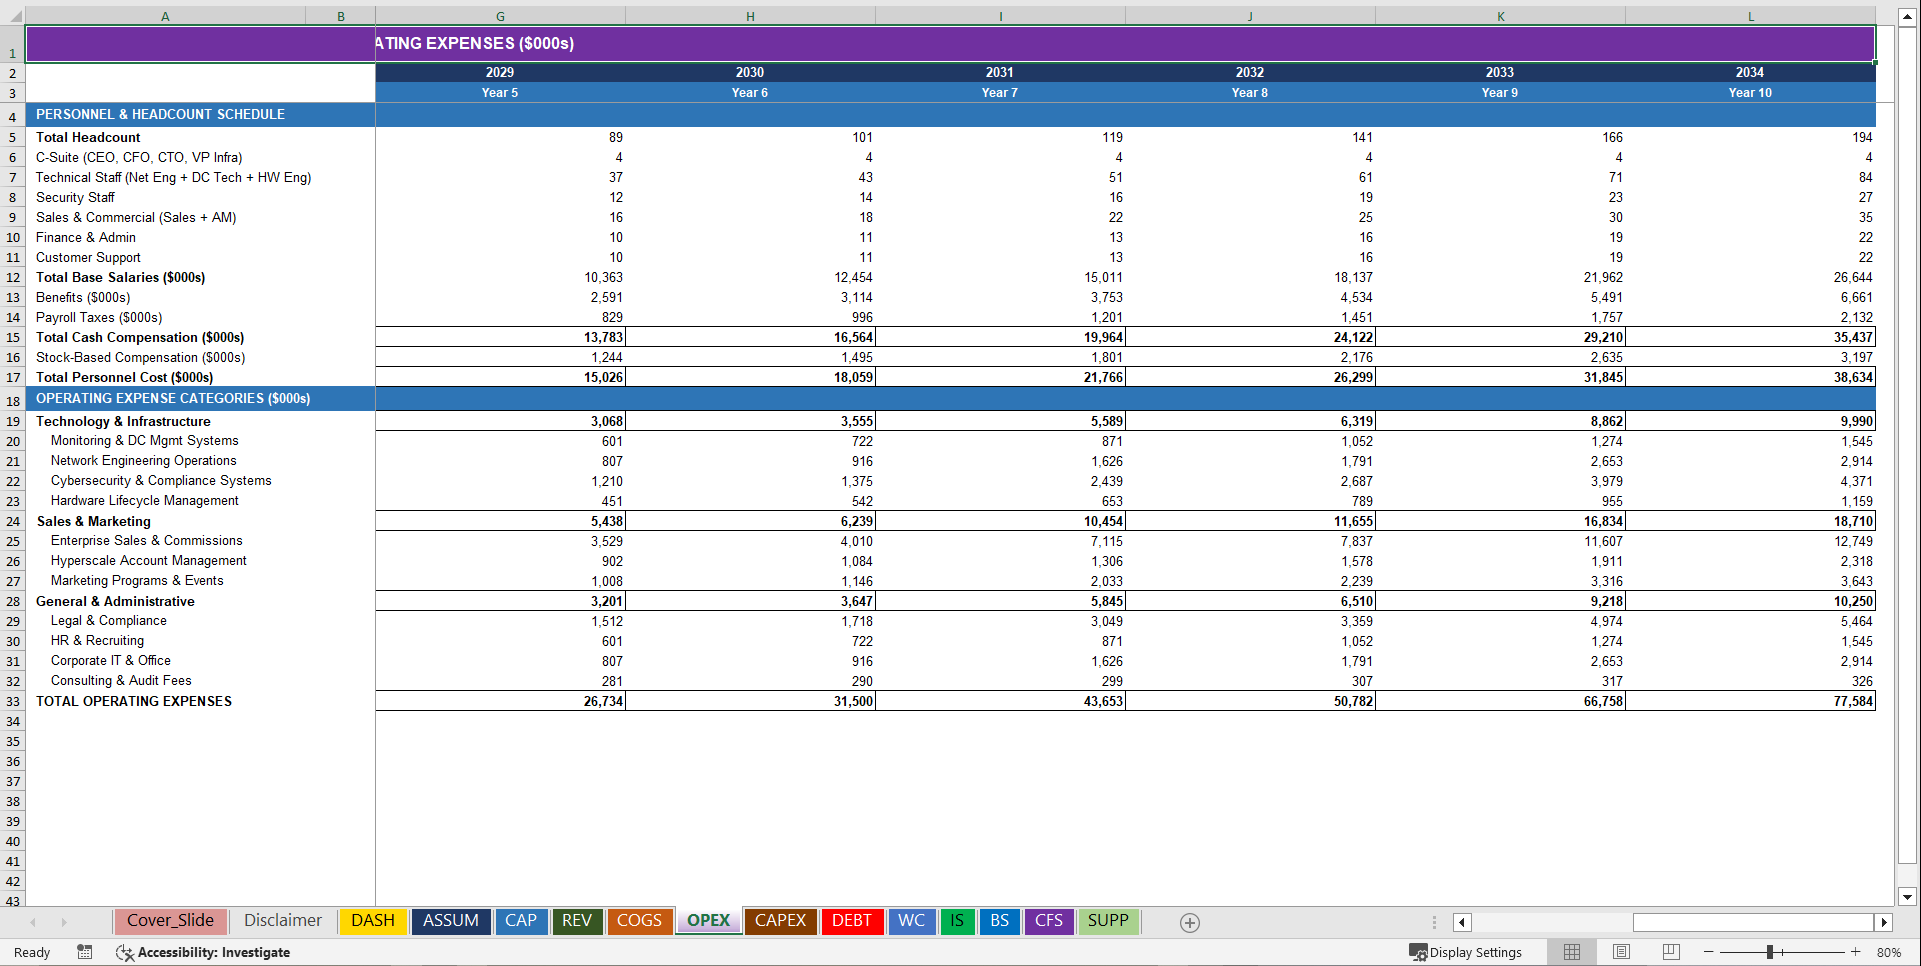The width and height of the screenshot is (1921, 966).
Task: Click the down arrow on vertical scrollbar
Action: (x=1908, y=898)
